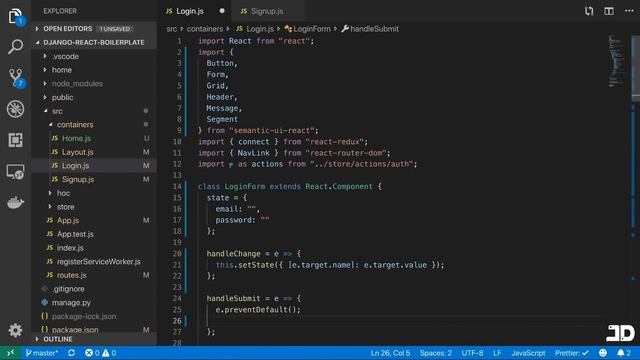Open the Remote Explorer icon
The width and height of the screenshot is (640, 360).
coord(16,172)
